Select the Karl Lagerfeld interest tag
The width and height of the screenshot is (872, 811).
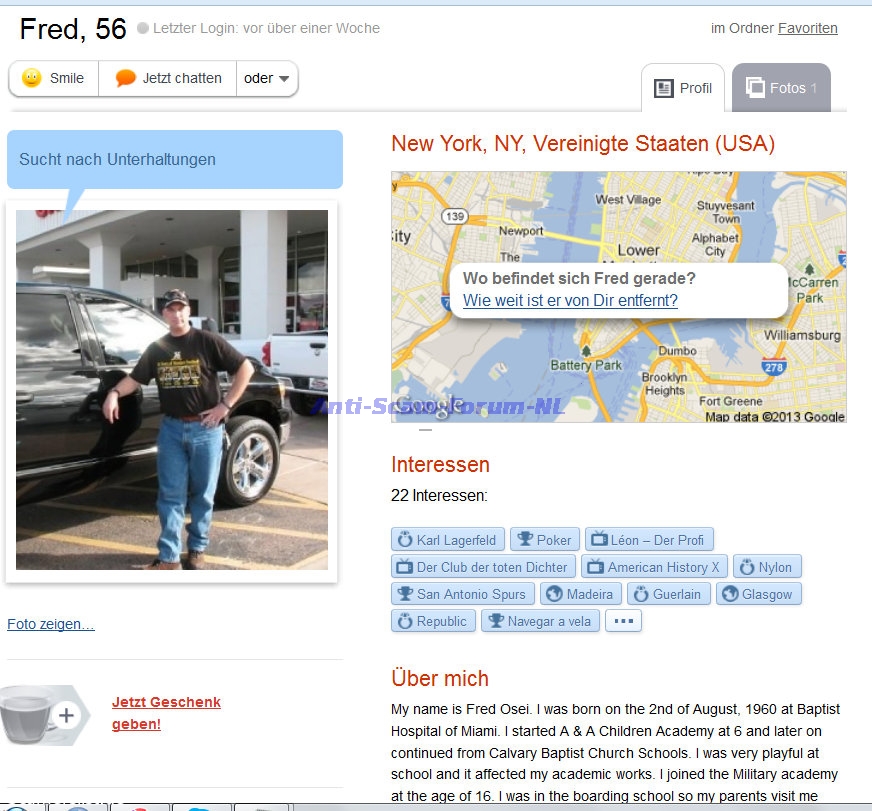[448, 540]
